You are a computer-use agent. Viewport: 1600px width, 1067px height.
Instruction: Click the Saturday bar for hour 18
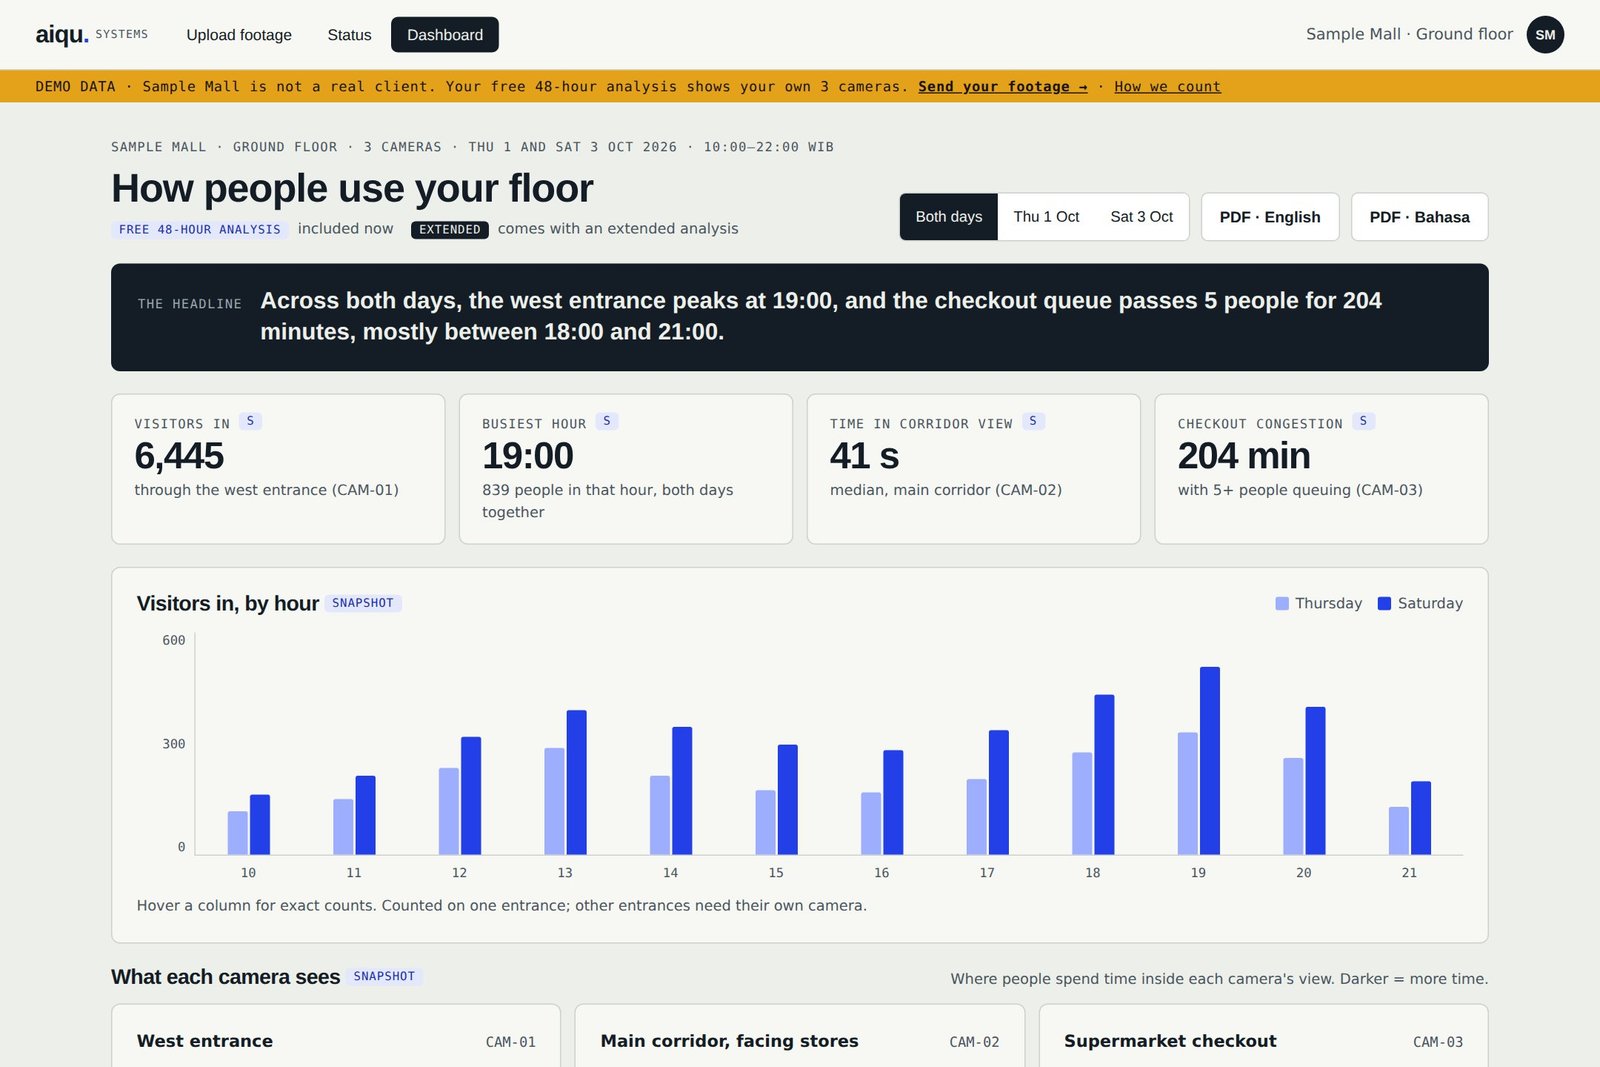pos(1104,774)
